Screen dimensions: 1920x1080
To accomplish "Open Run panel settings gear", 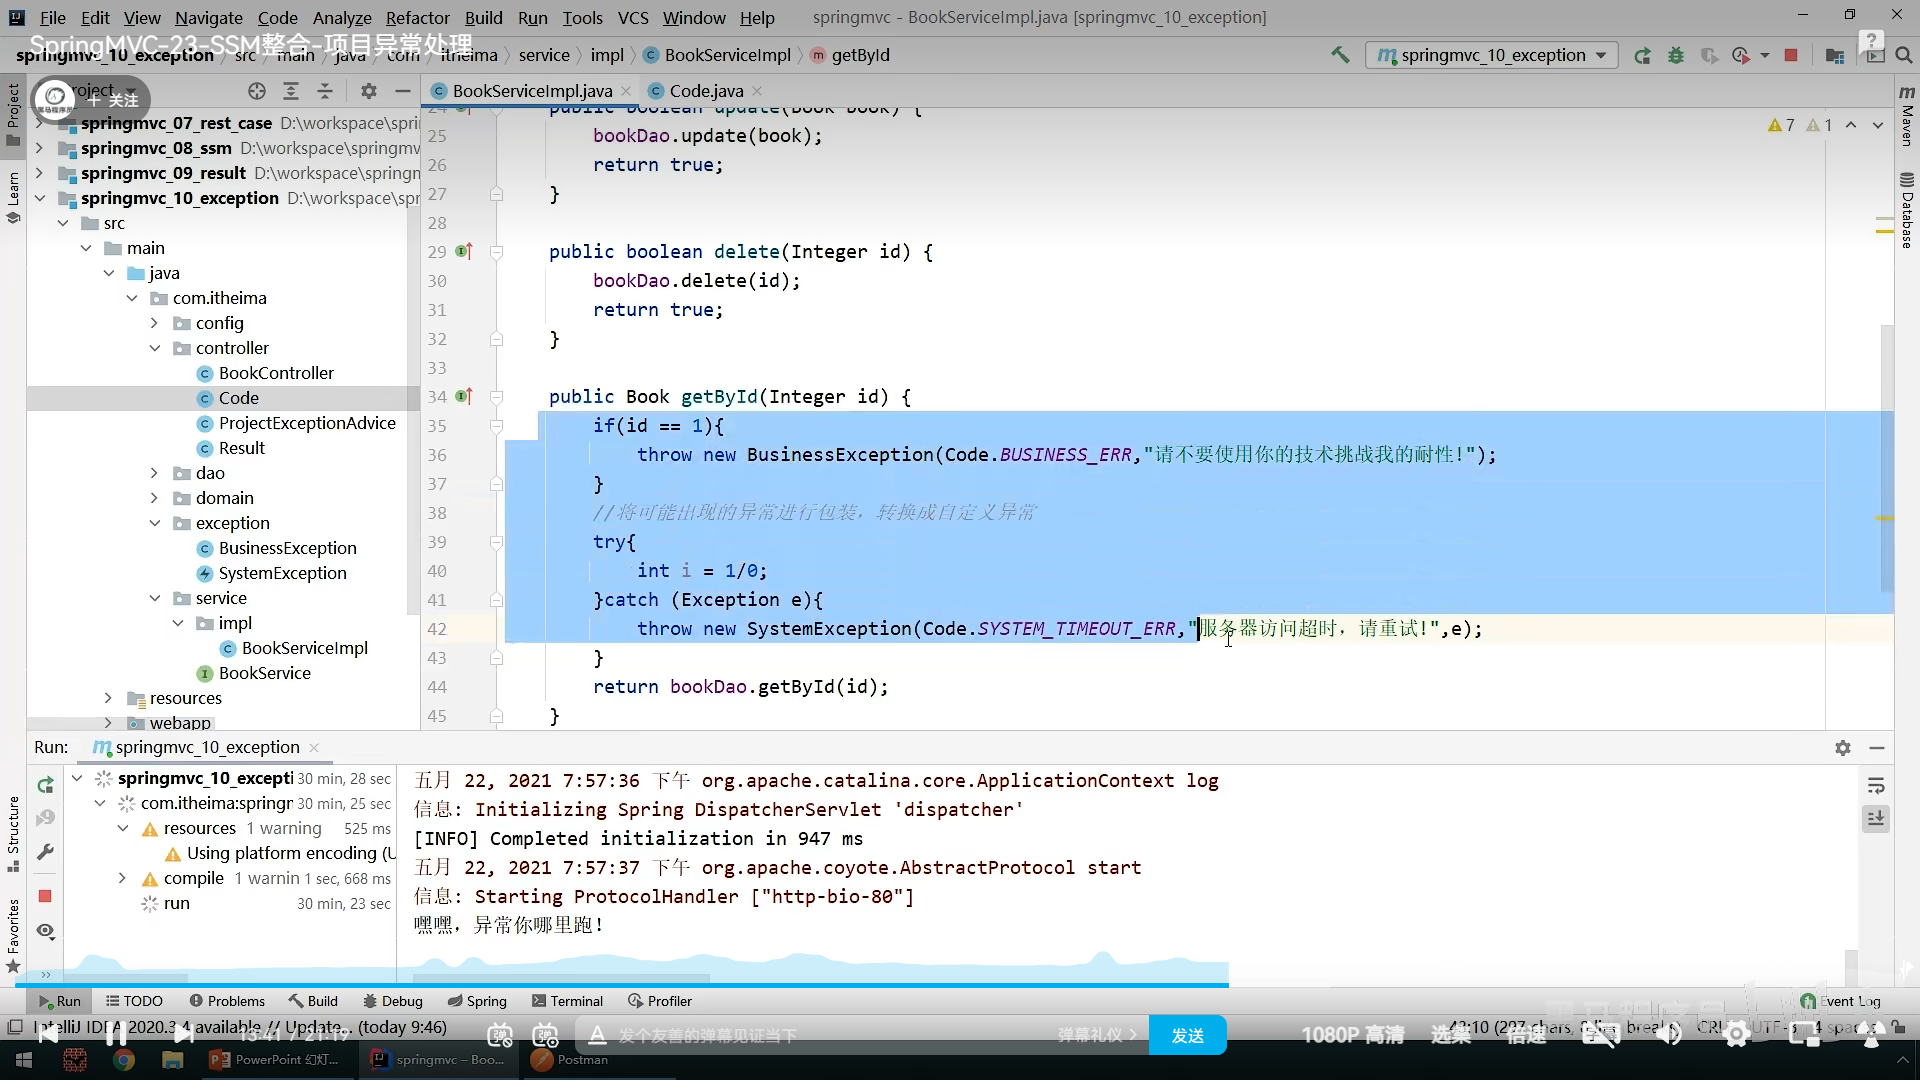I will 1842,748.
